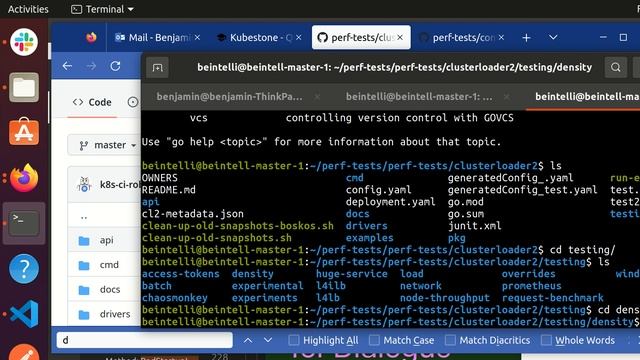Click prometheus directory in terminal listing

(531, 286)
